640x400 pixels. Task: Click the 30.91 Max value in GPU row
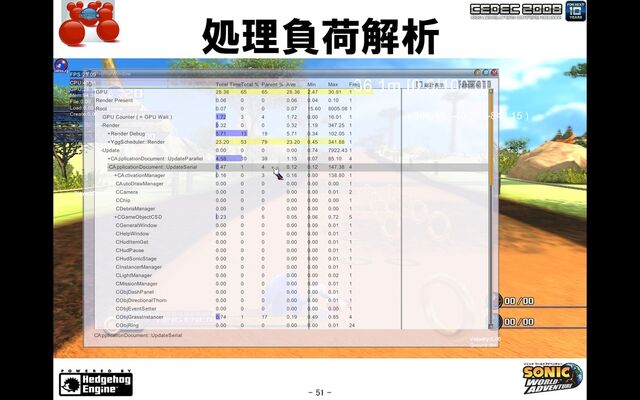(335, 92)
